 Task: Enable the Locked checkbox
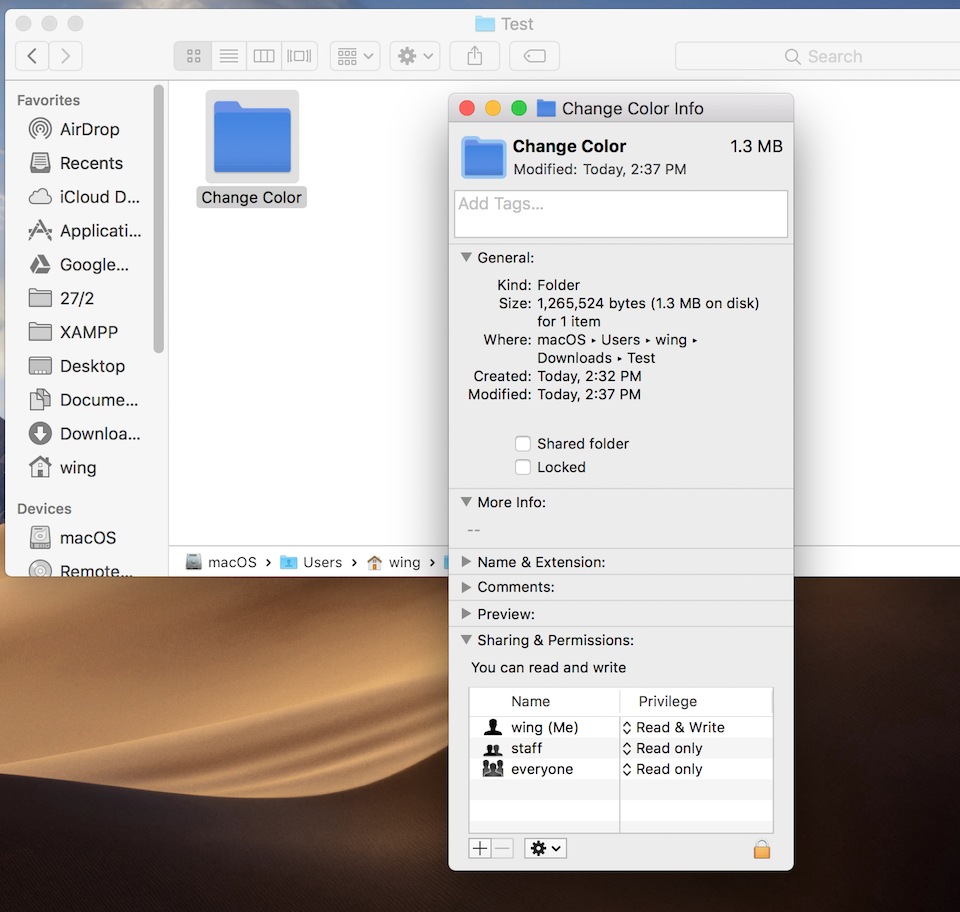tap(522, 467)
